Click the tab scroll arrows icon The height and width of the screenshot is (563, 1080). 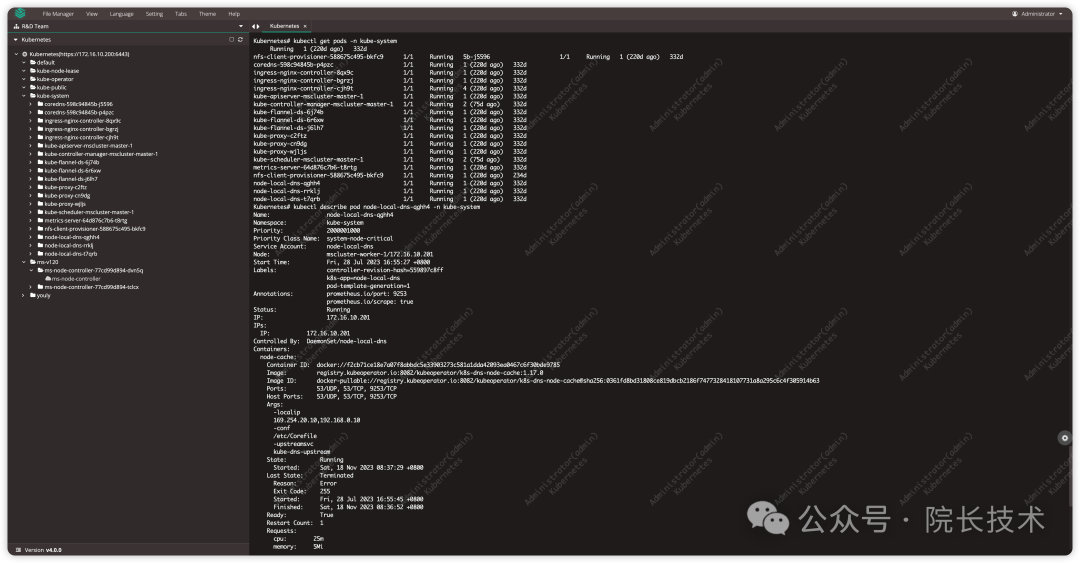point(256,26)
